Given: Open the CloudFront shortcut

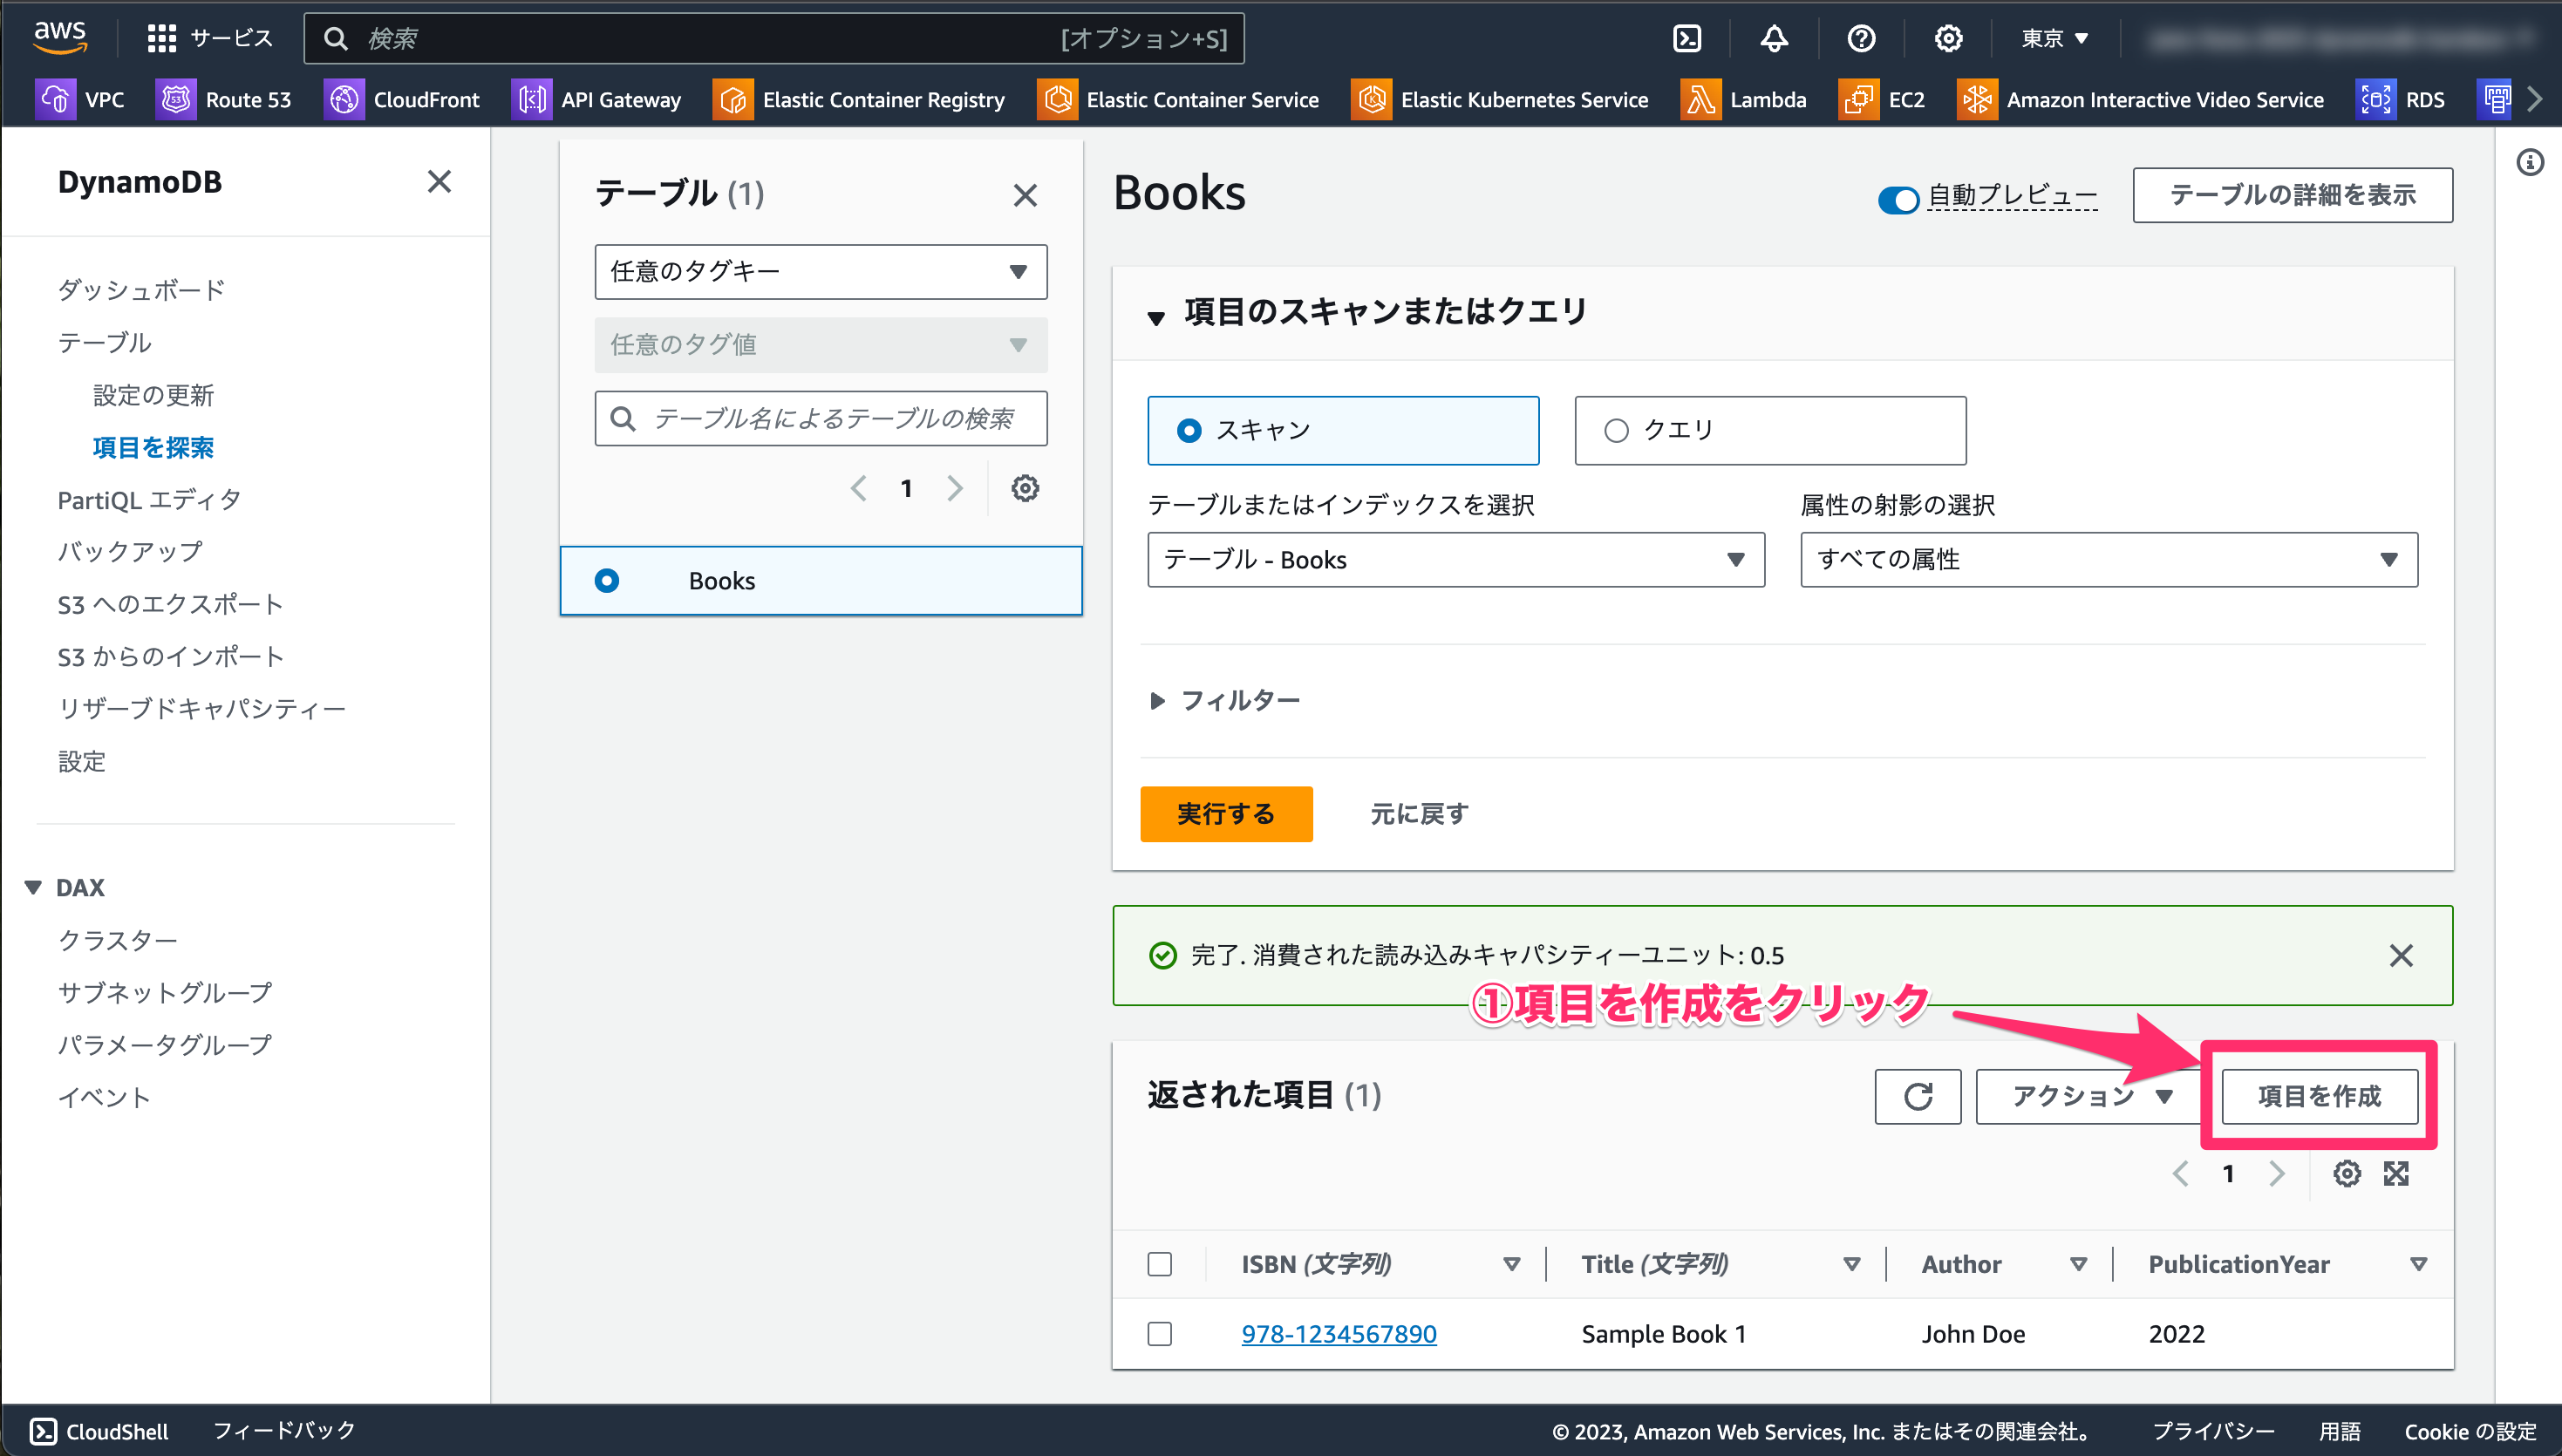Looking at the screenshot, I should click(x=402, y=99).
